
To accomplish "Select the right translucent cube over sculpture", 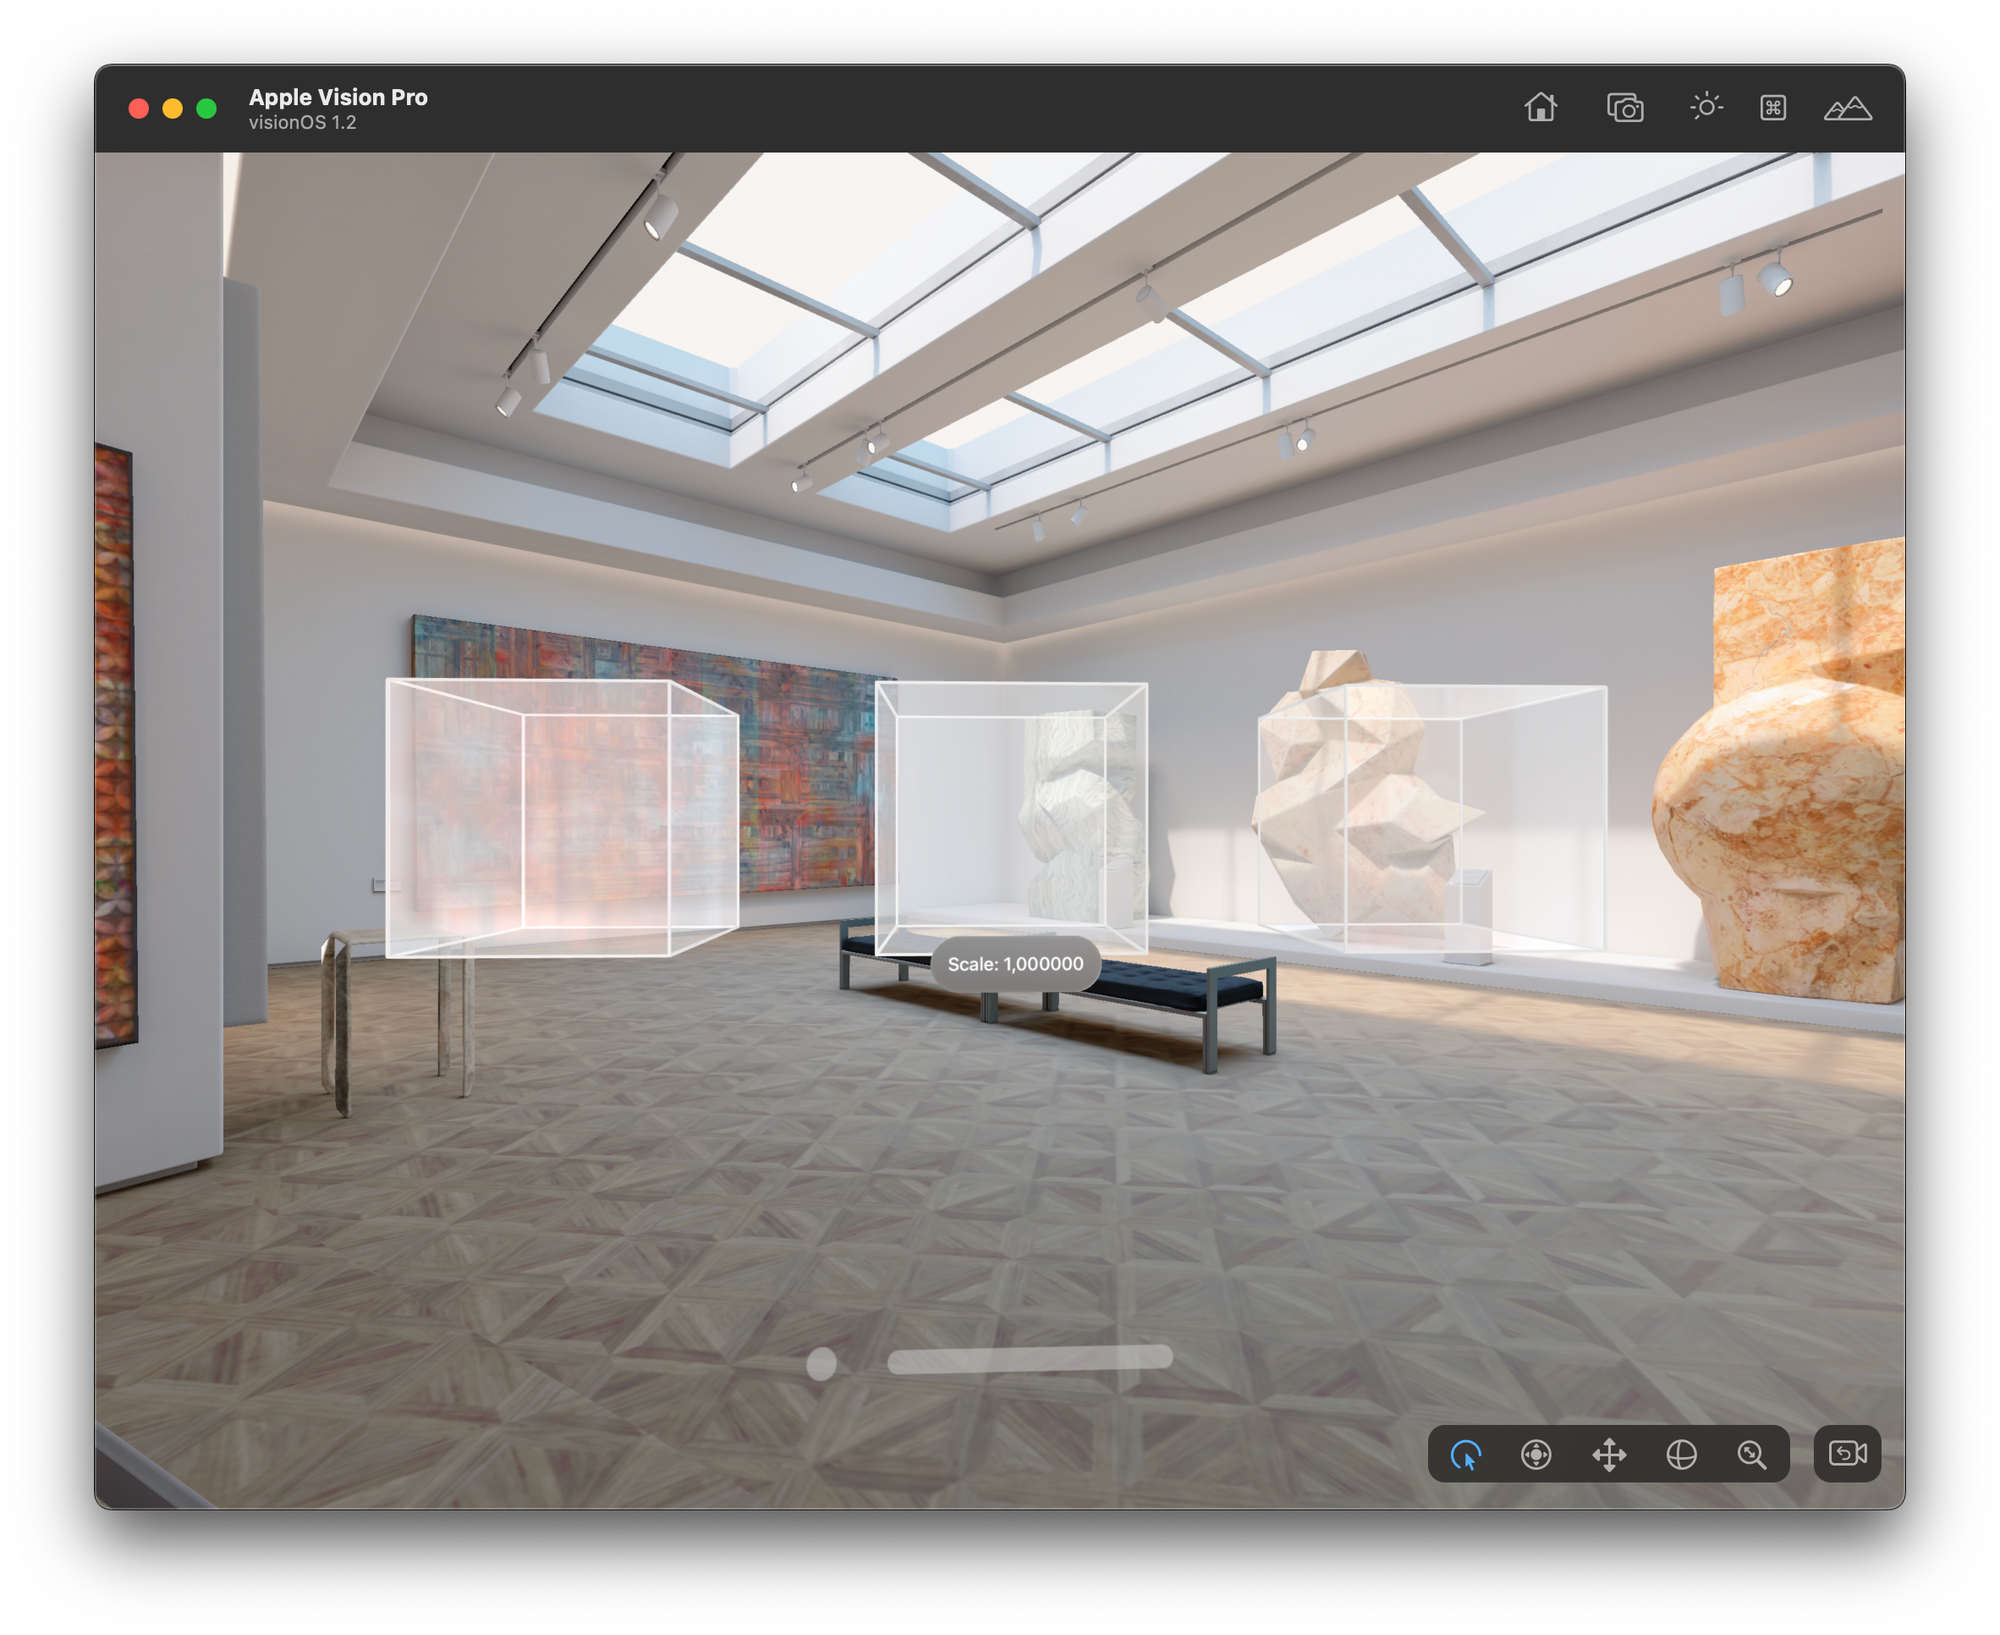I will [1432, 817].
